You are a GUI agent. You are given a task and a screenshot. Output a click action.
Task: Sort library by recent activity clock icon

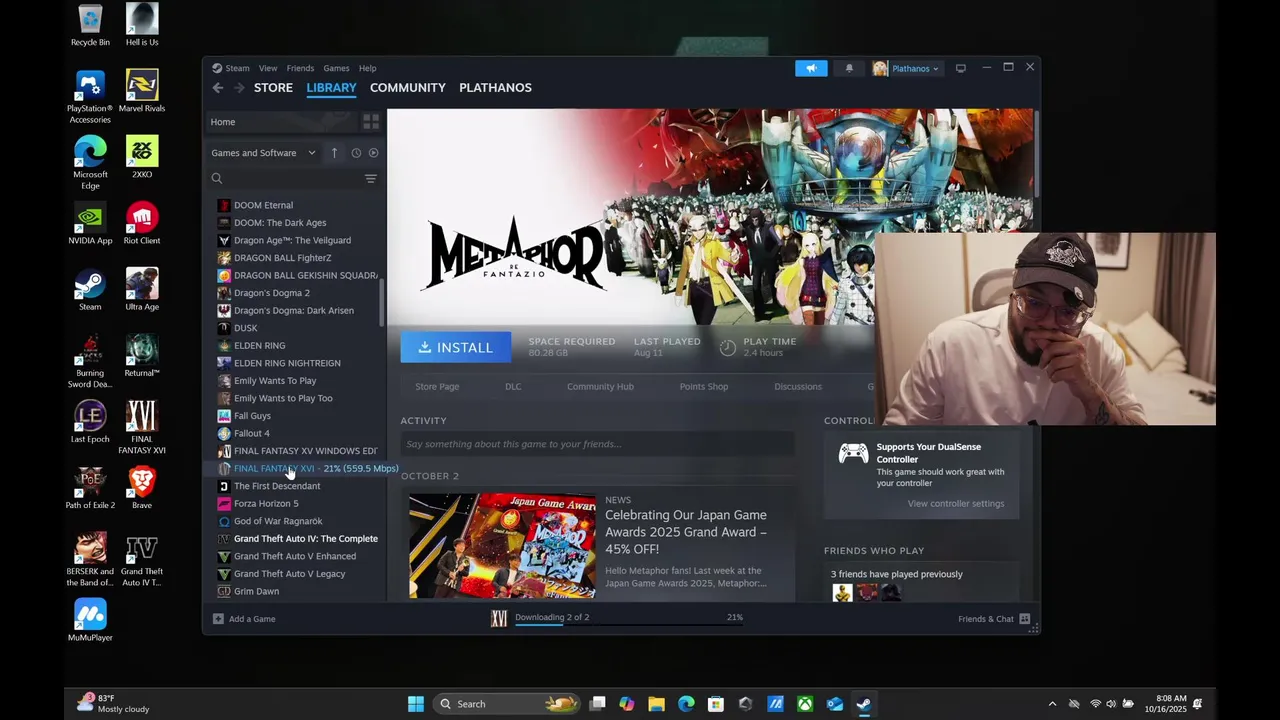tap(356, 153)
